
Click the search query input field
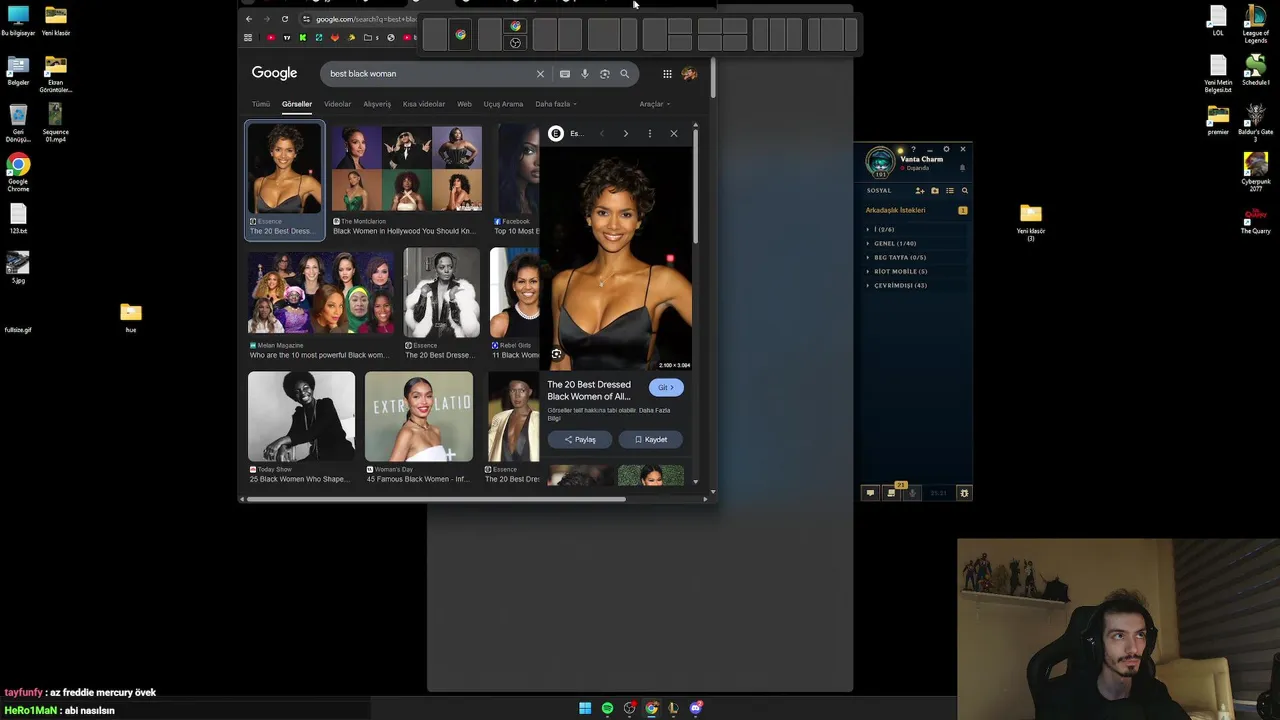tap(430, 73)
